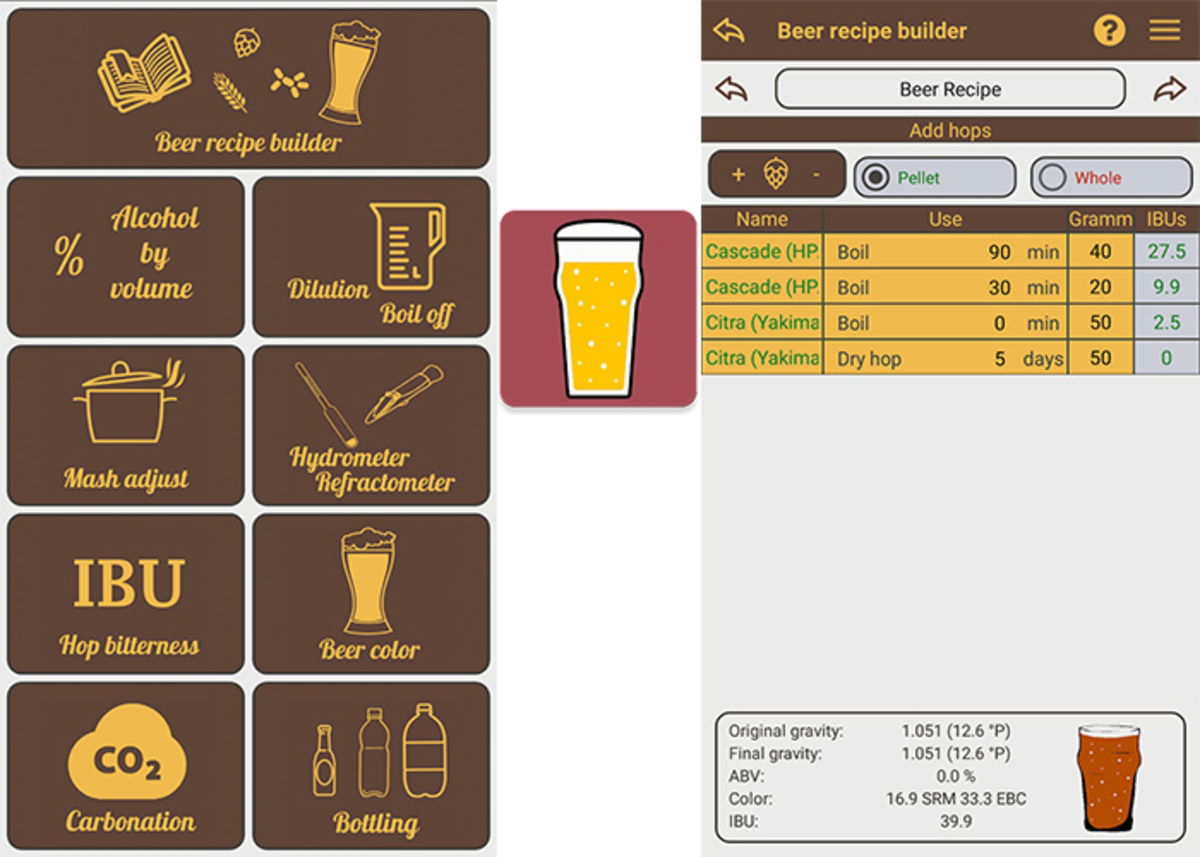Open the IBU Hop bitterness calculator
Viewport: 1200px width, 857px height.
124,593
